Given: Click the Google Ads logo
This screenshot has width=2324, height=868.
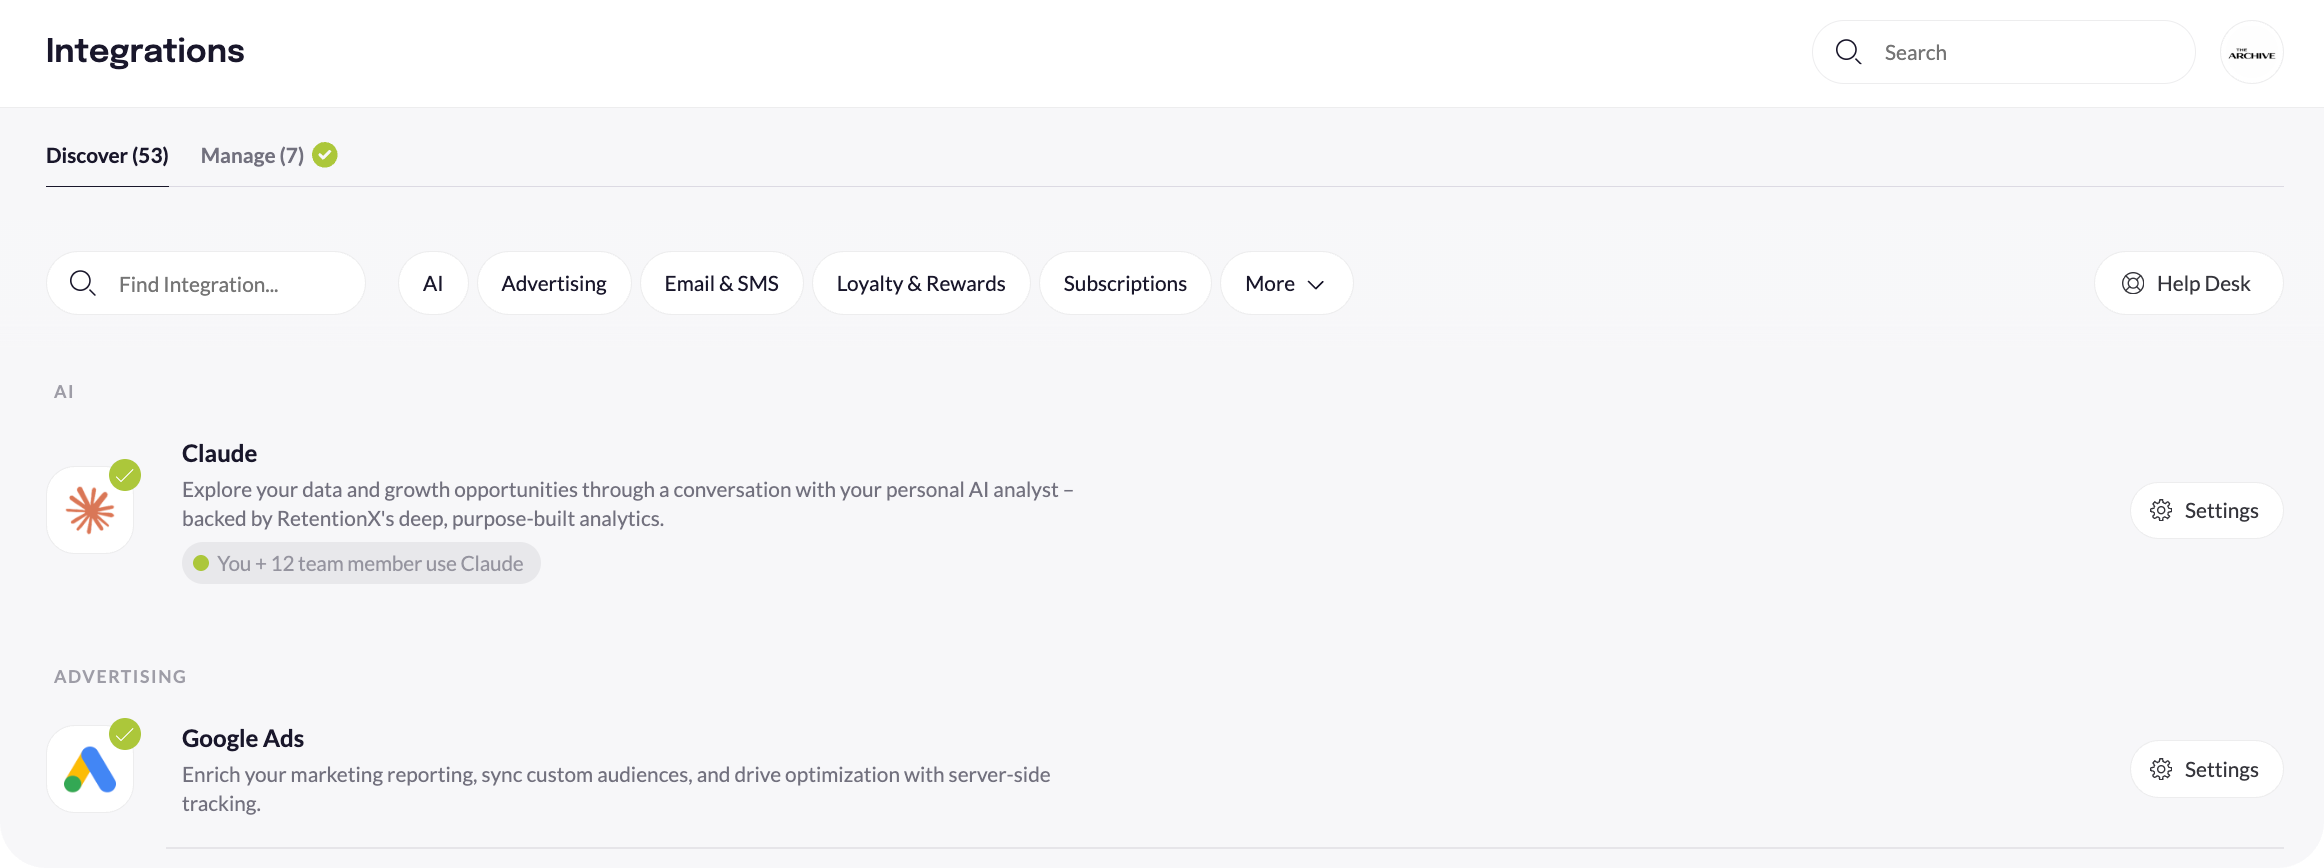Looking at the screenshot, I should (90, 769).
